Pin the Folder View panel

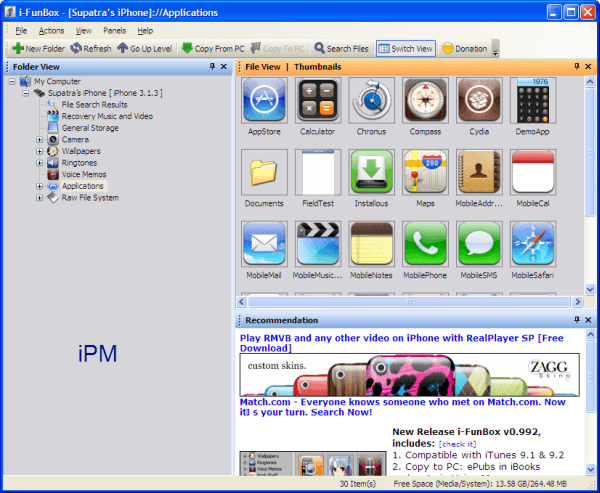(212, 67)
